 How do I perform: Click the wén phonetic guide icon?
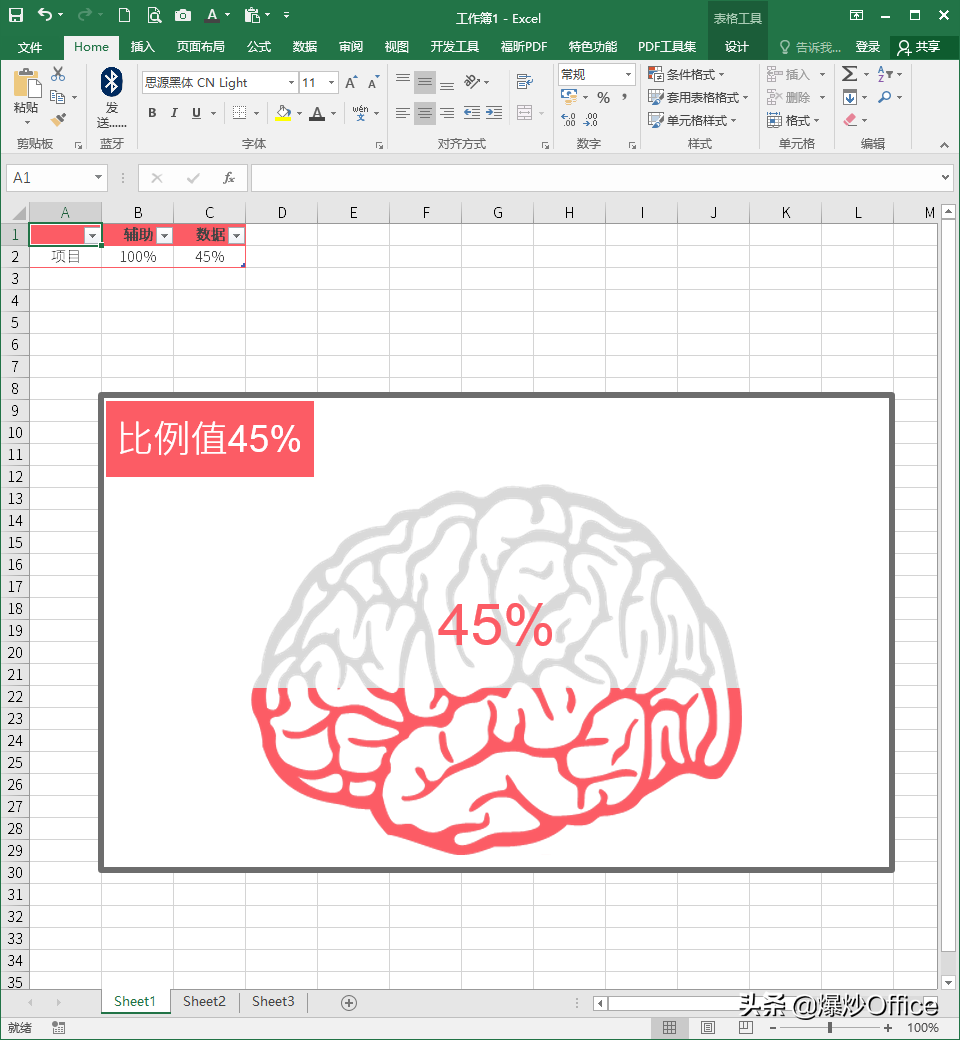(x=360, y=113)
